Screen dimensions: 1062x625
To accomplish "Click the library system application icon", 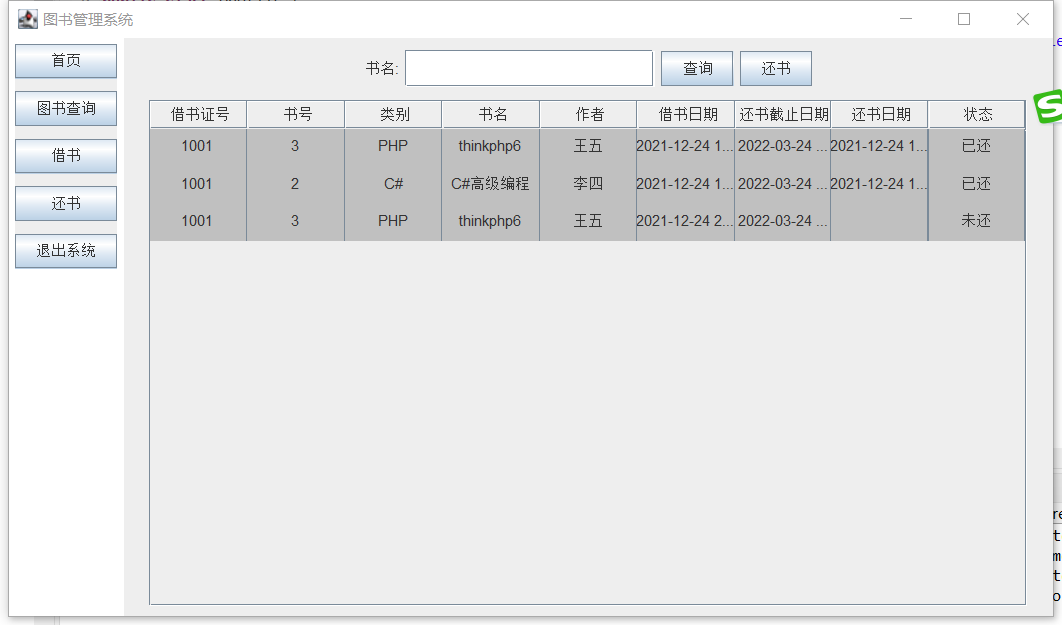I will click(27, 19).
